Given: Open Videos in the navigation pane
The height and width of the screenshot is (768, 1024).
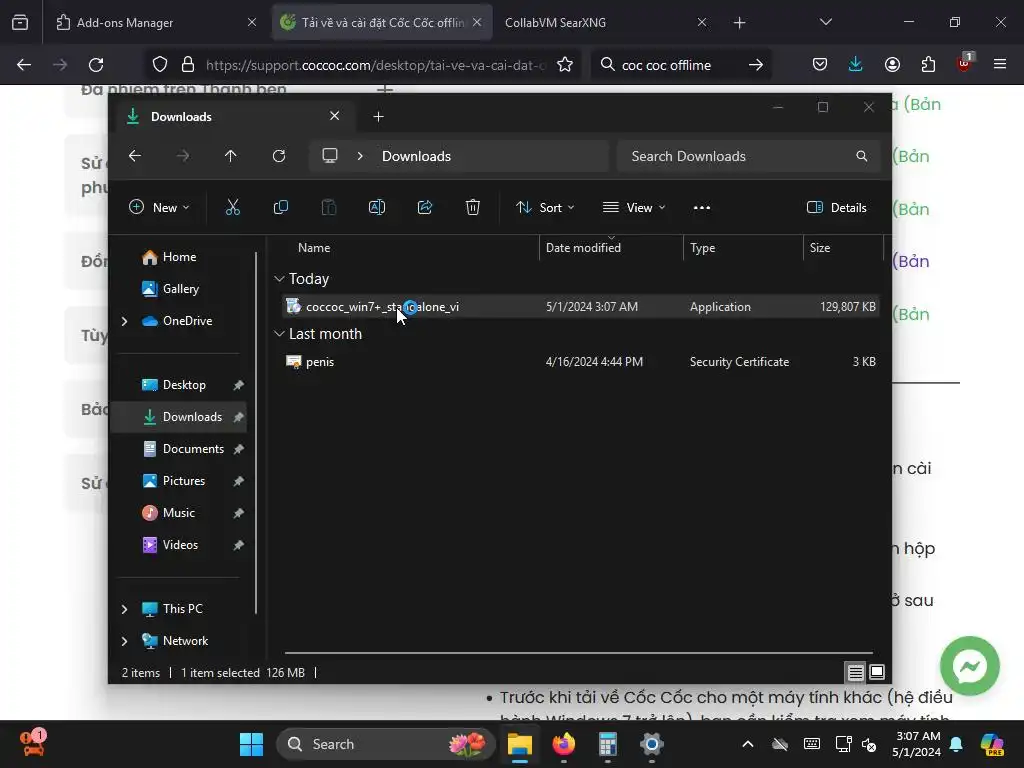Looking at the screenshot, I should point(180,545).
